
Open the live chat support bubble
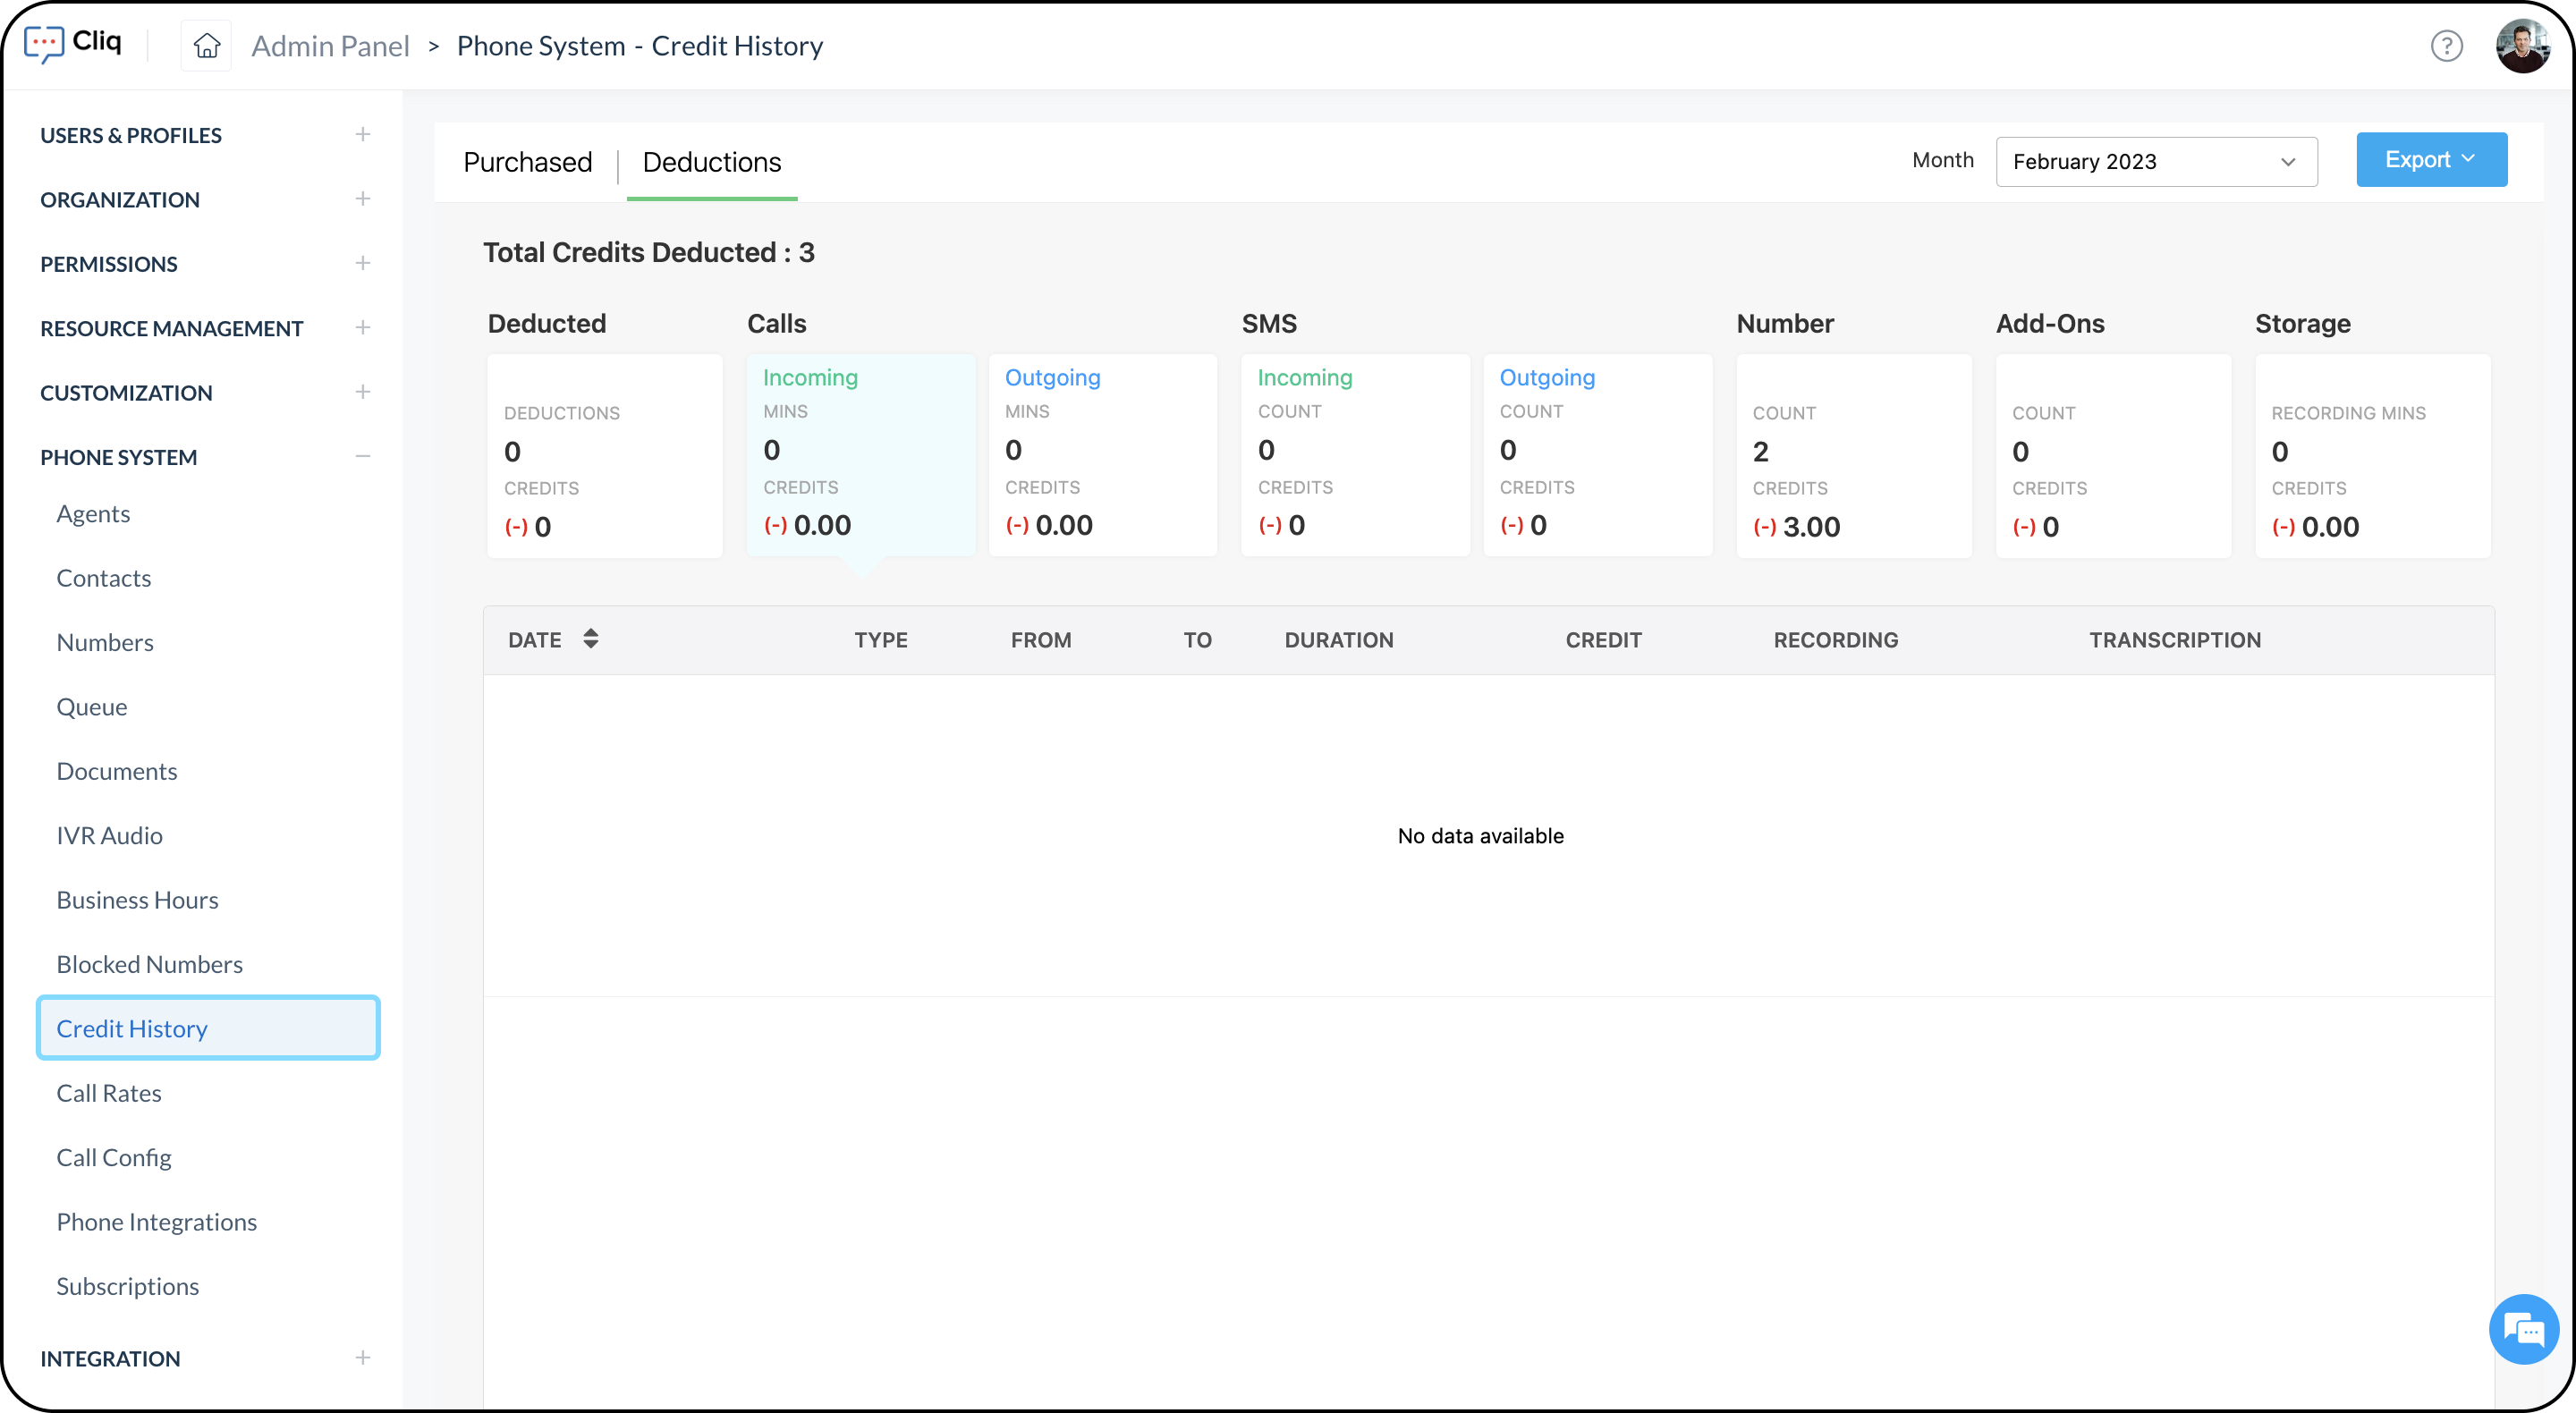2523,1329
